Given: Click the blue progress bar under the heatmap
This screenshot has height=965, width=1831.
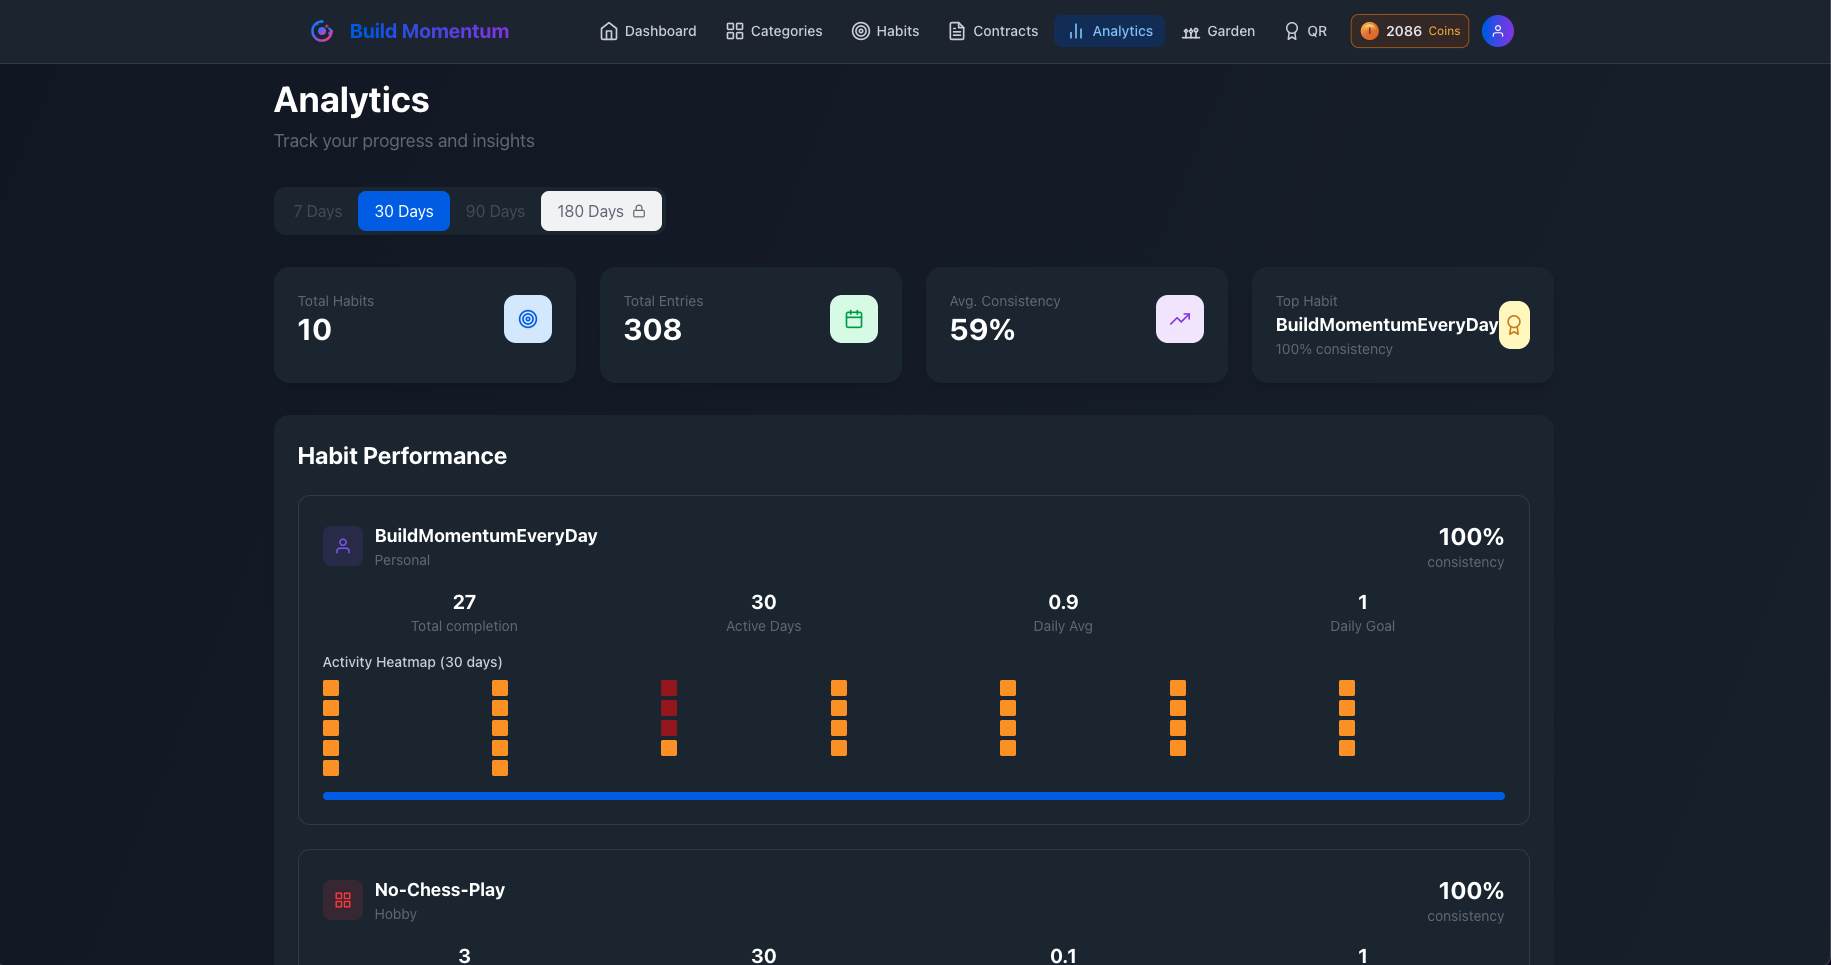Looking at the screenshot, I should [x=912, y=796].
